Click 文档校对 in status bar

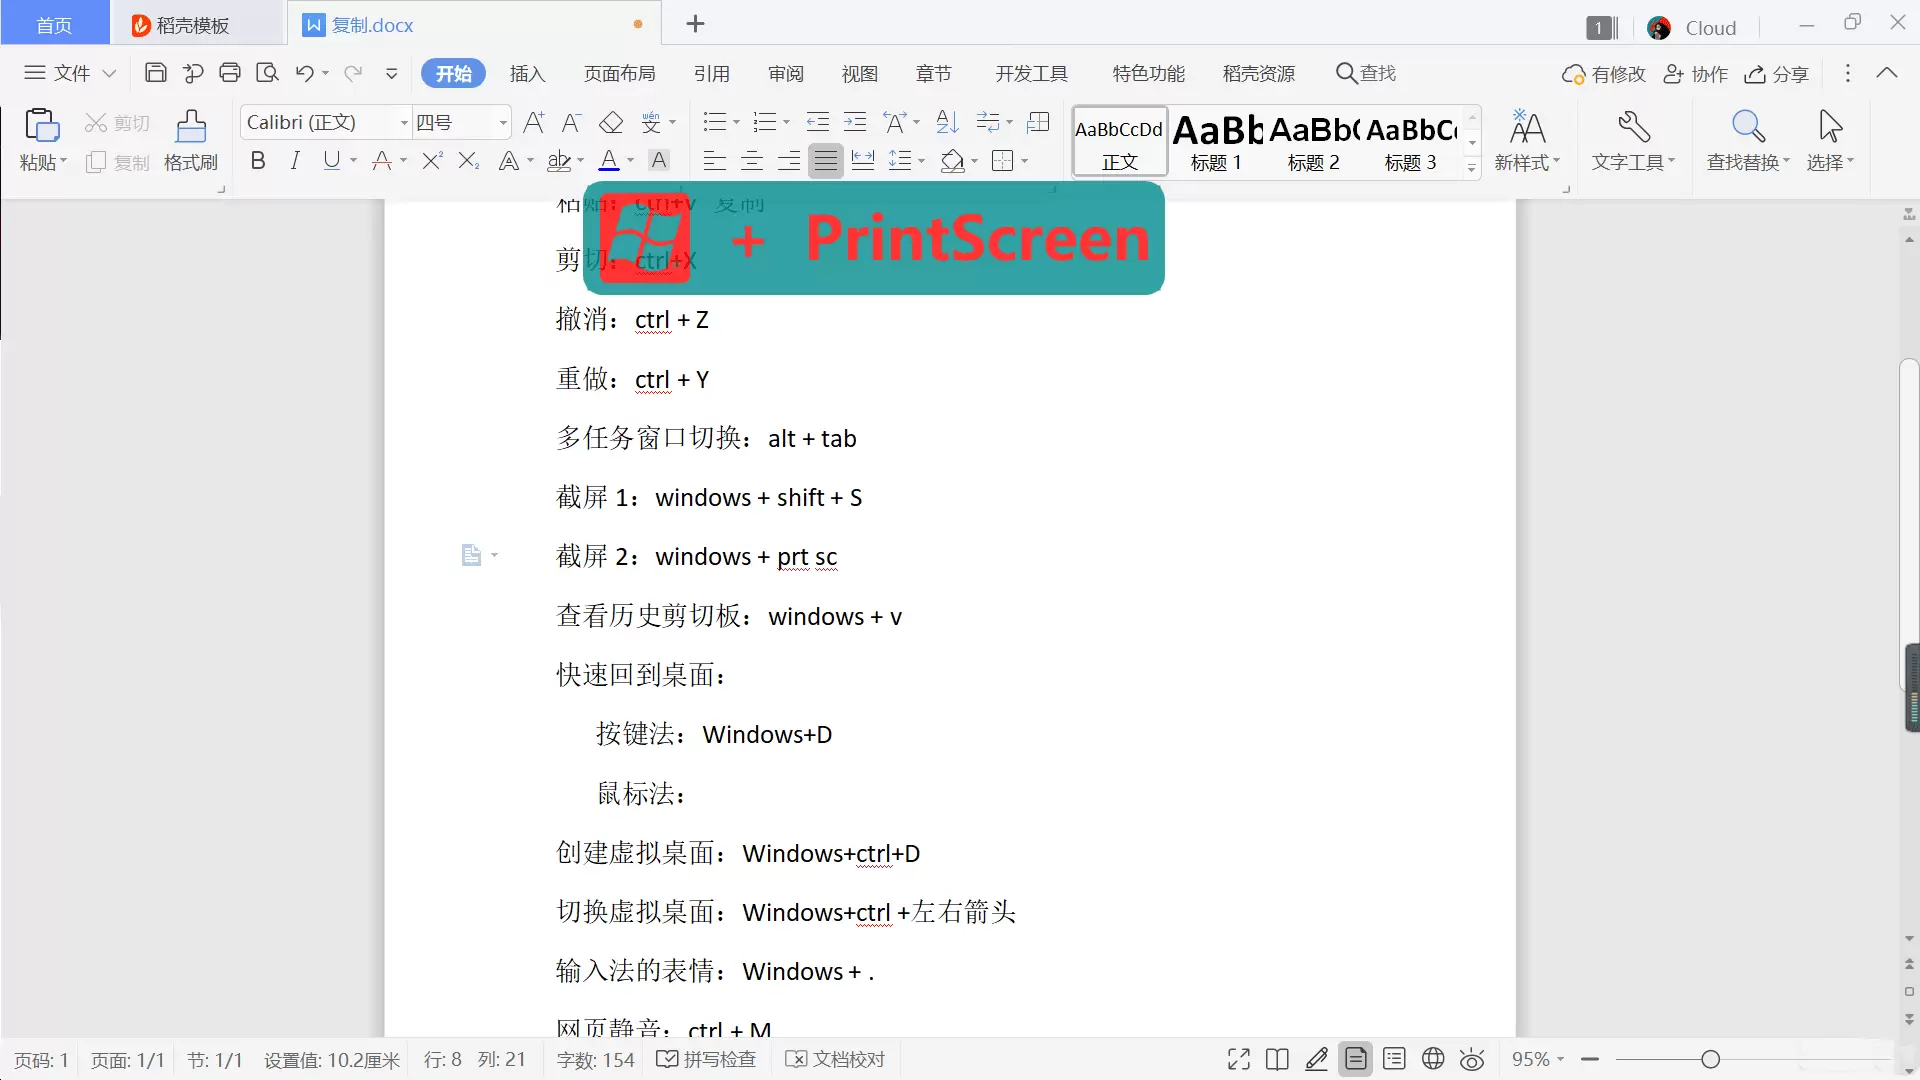point(835,1059)
